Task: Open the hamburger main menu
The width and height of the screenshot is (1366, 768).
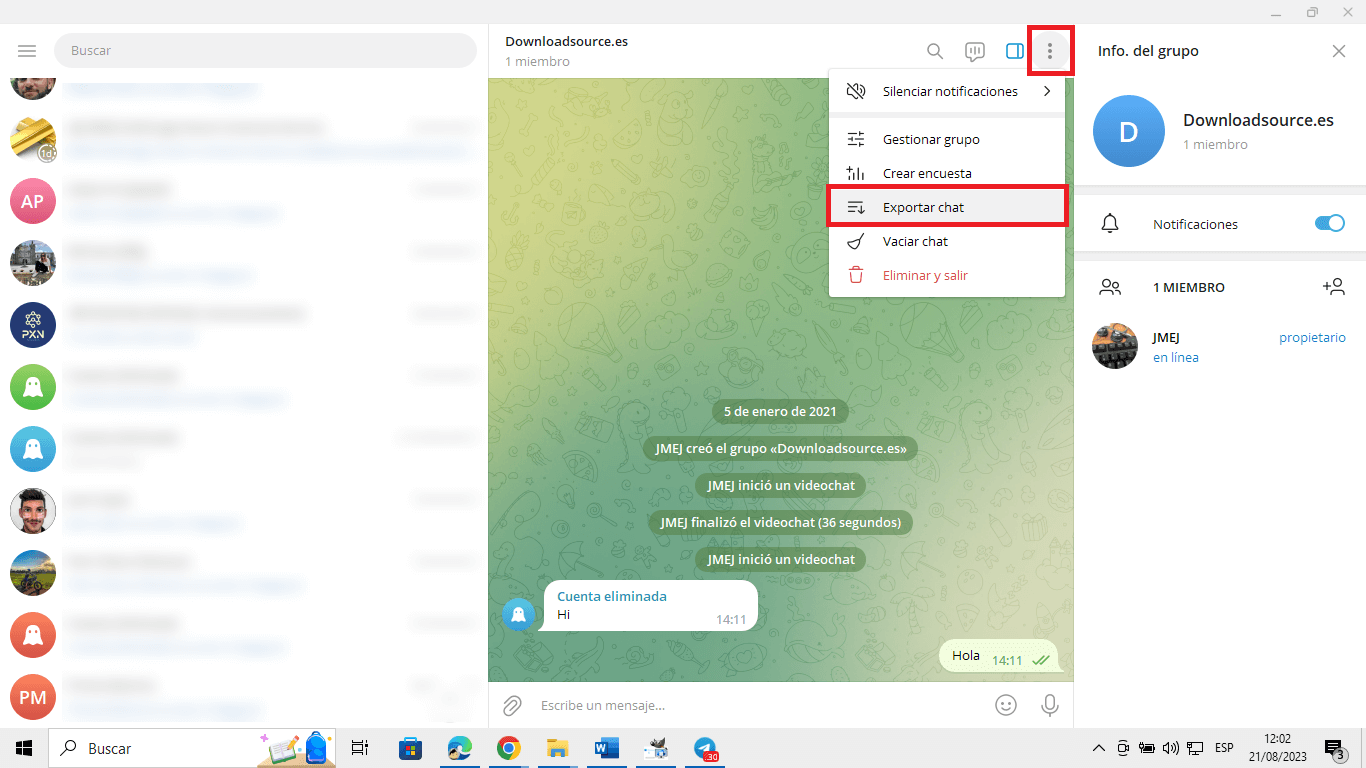Action: tap(27, 51)
